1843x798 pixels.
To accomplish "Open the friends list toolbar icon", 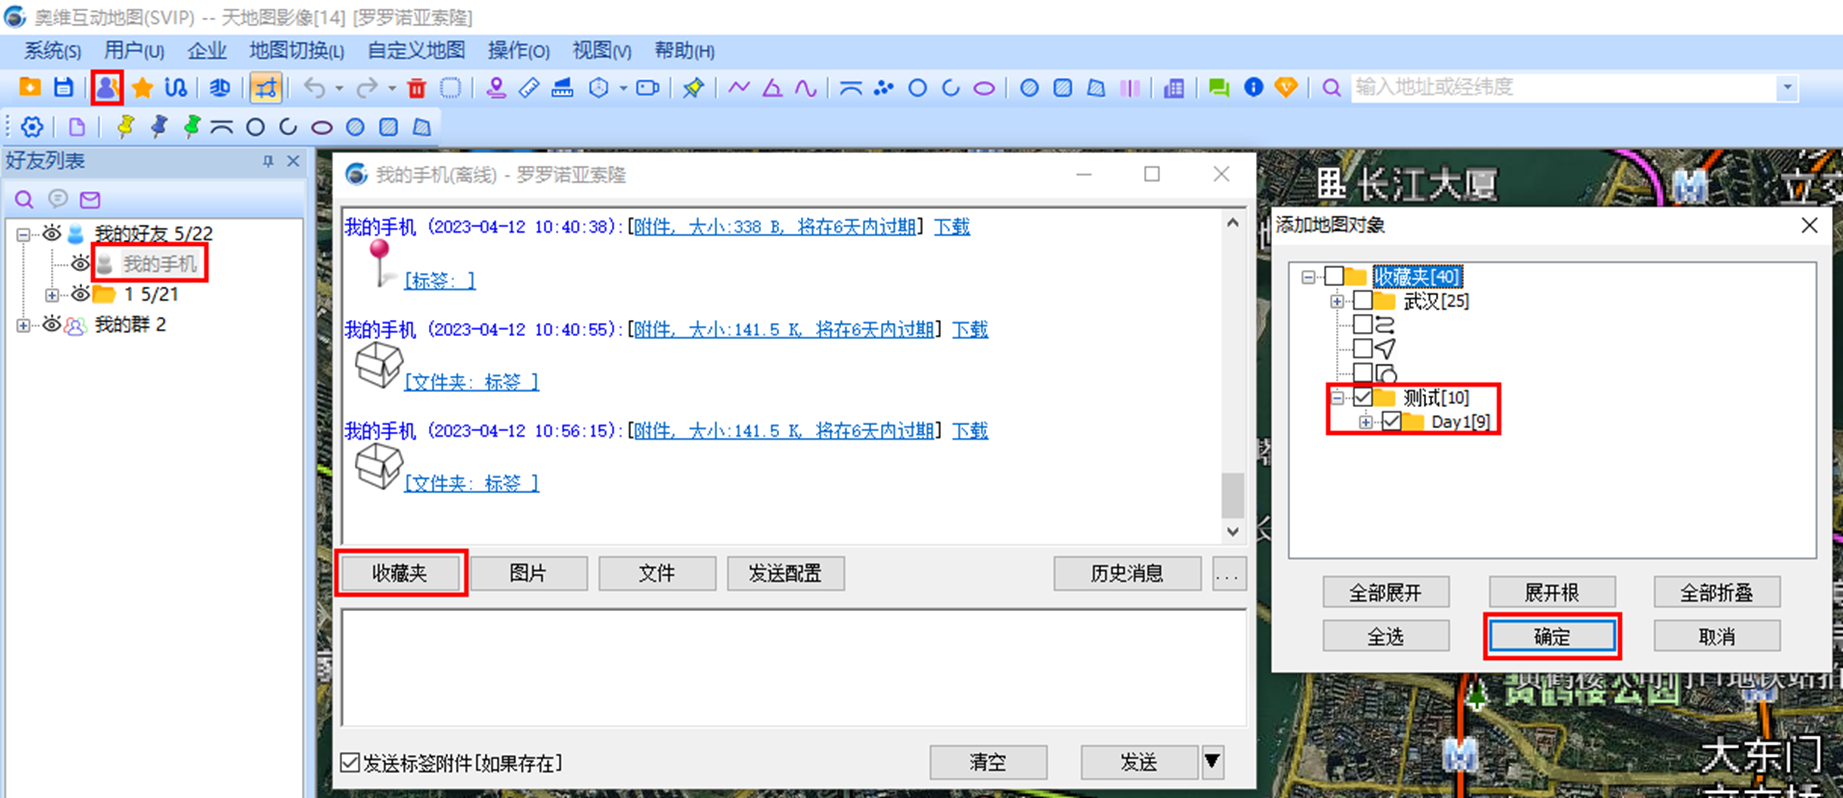I will [107, 88].
